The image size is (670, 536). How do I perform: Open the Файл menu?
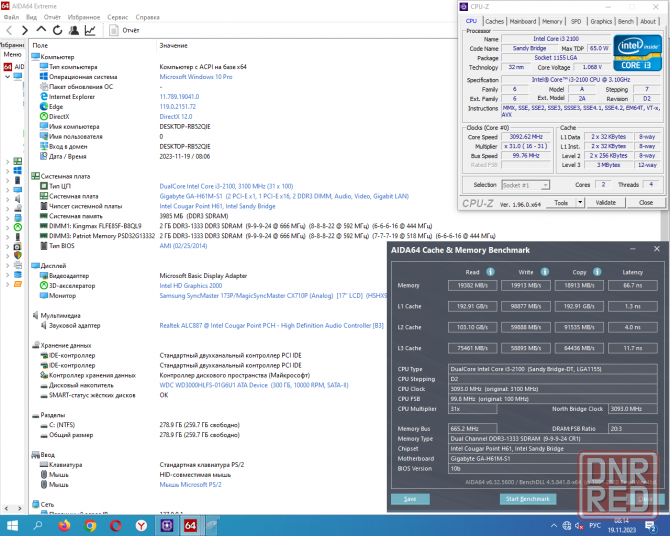click(x=12, y=17)
